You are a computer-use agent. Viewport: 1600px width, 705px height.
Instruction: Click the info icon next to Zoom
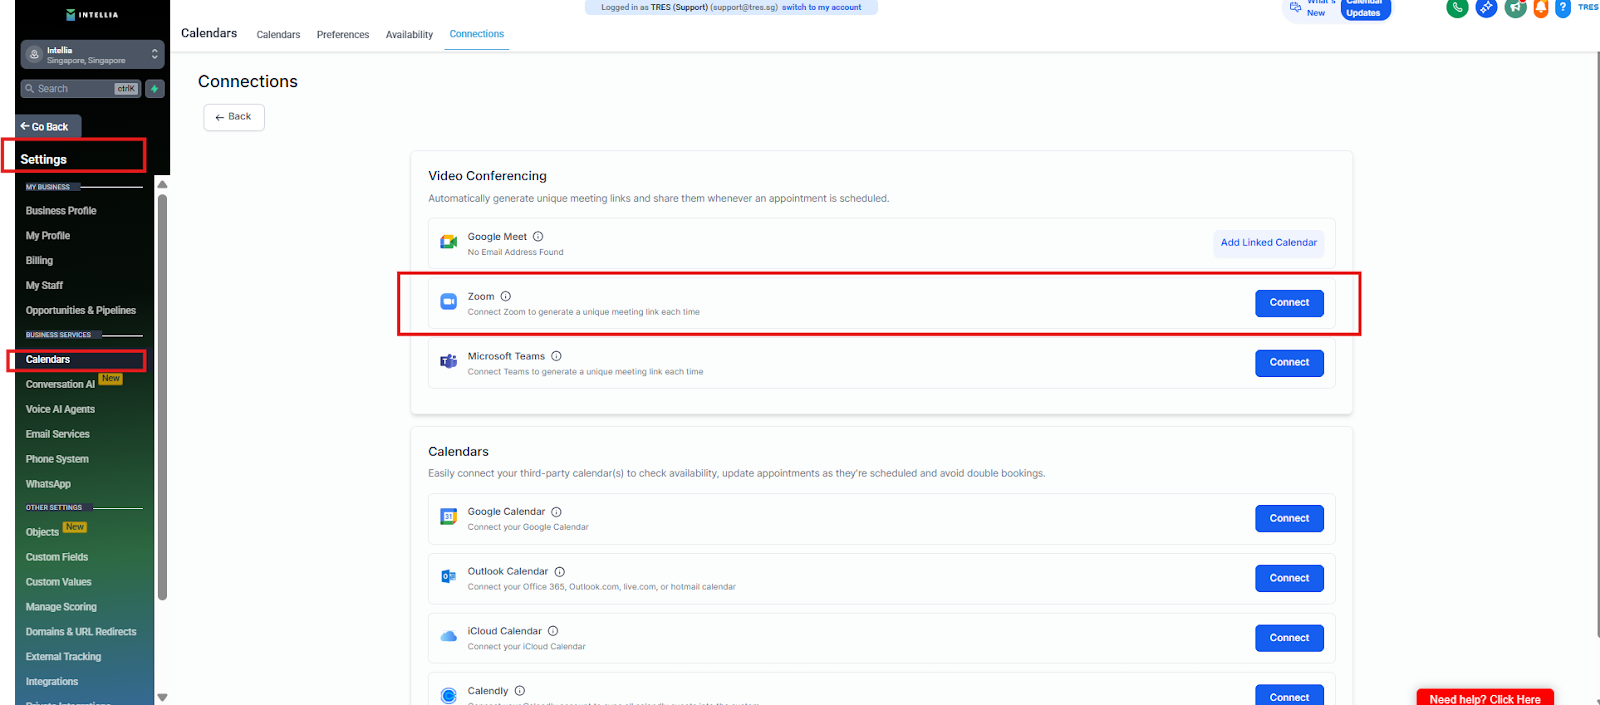506,296
